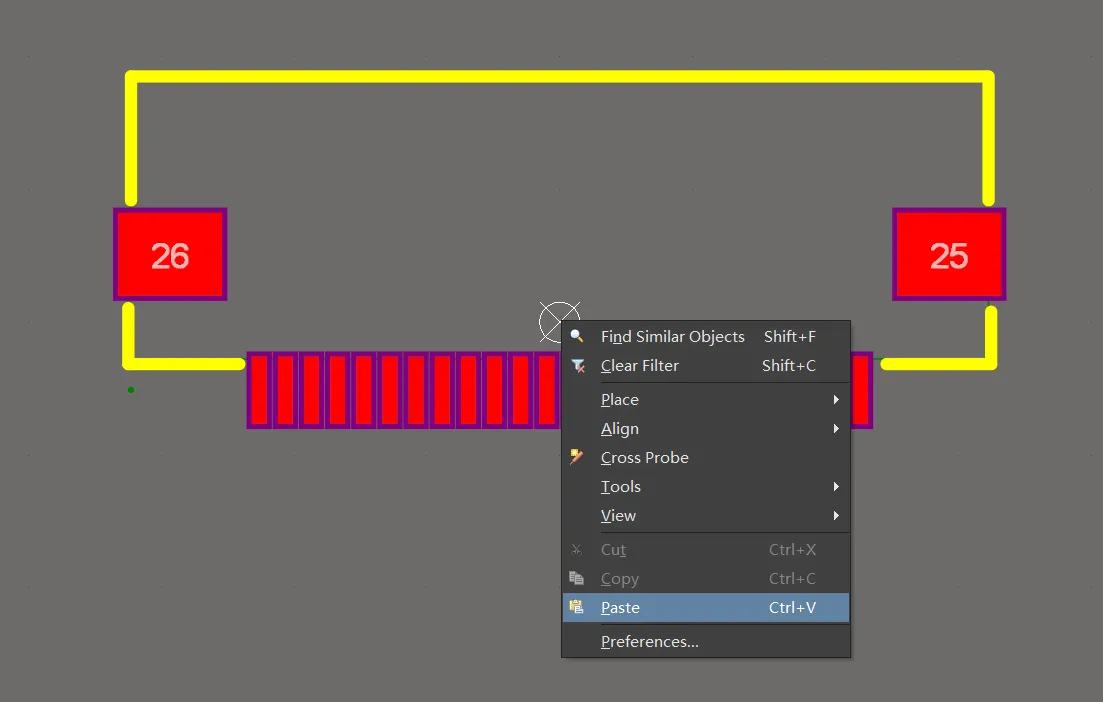The width and height of the screenshot is (1103, 702).
Task: Open the View submenu
Action: point(706,516)
